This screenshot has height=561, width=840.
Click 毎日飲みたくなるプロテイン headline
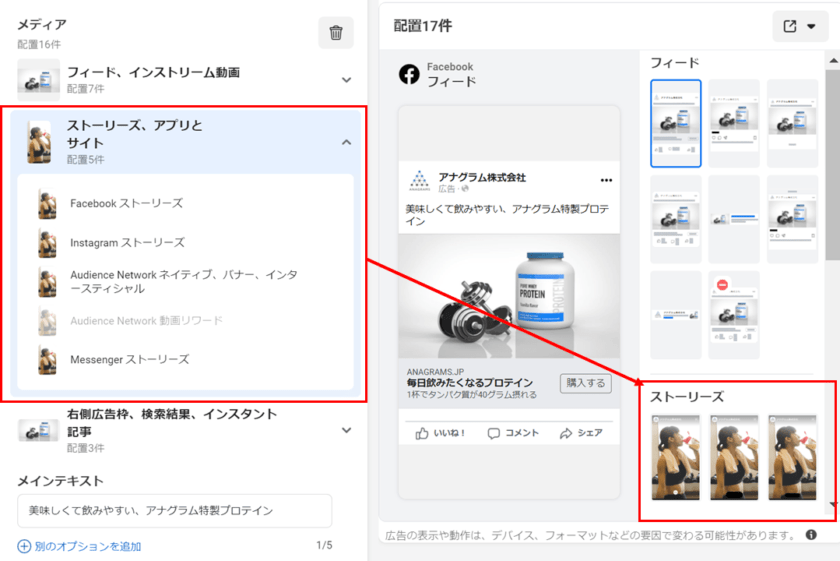[x=470, y=383]
